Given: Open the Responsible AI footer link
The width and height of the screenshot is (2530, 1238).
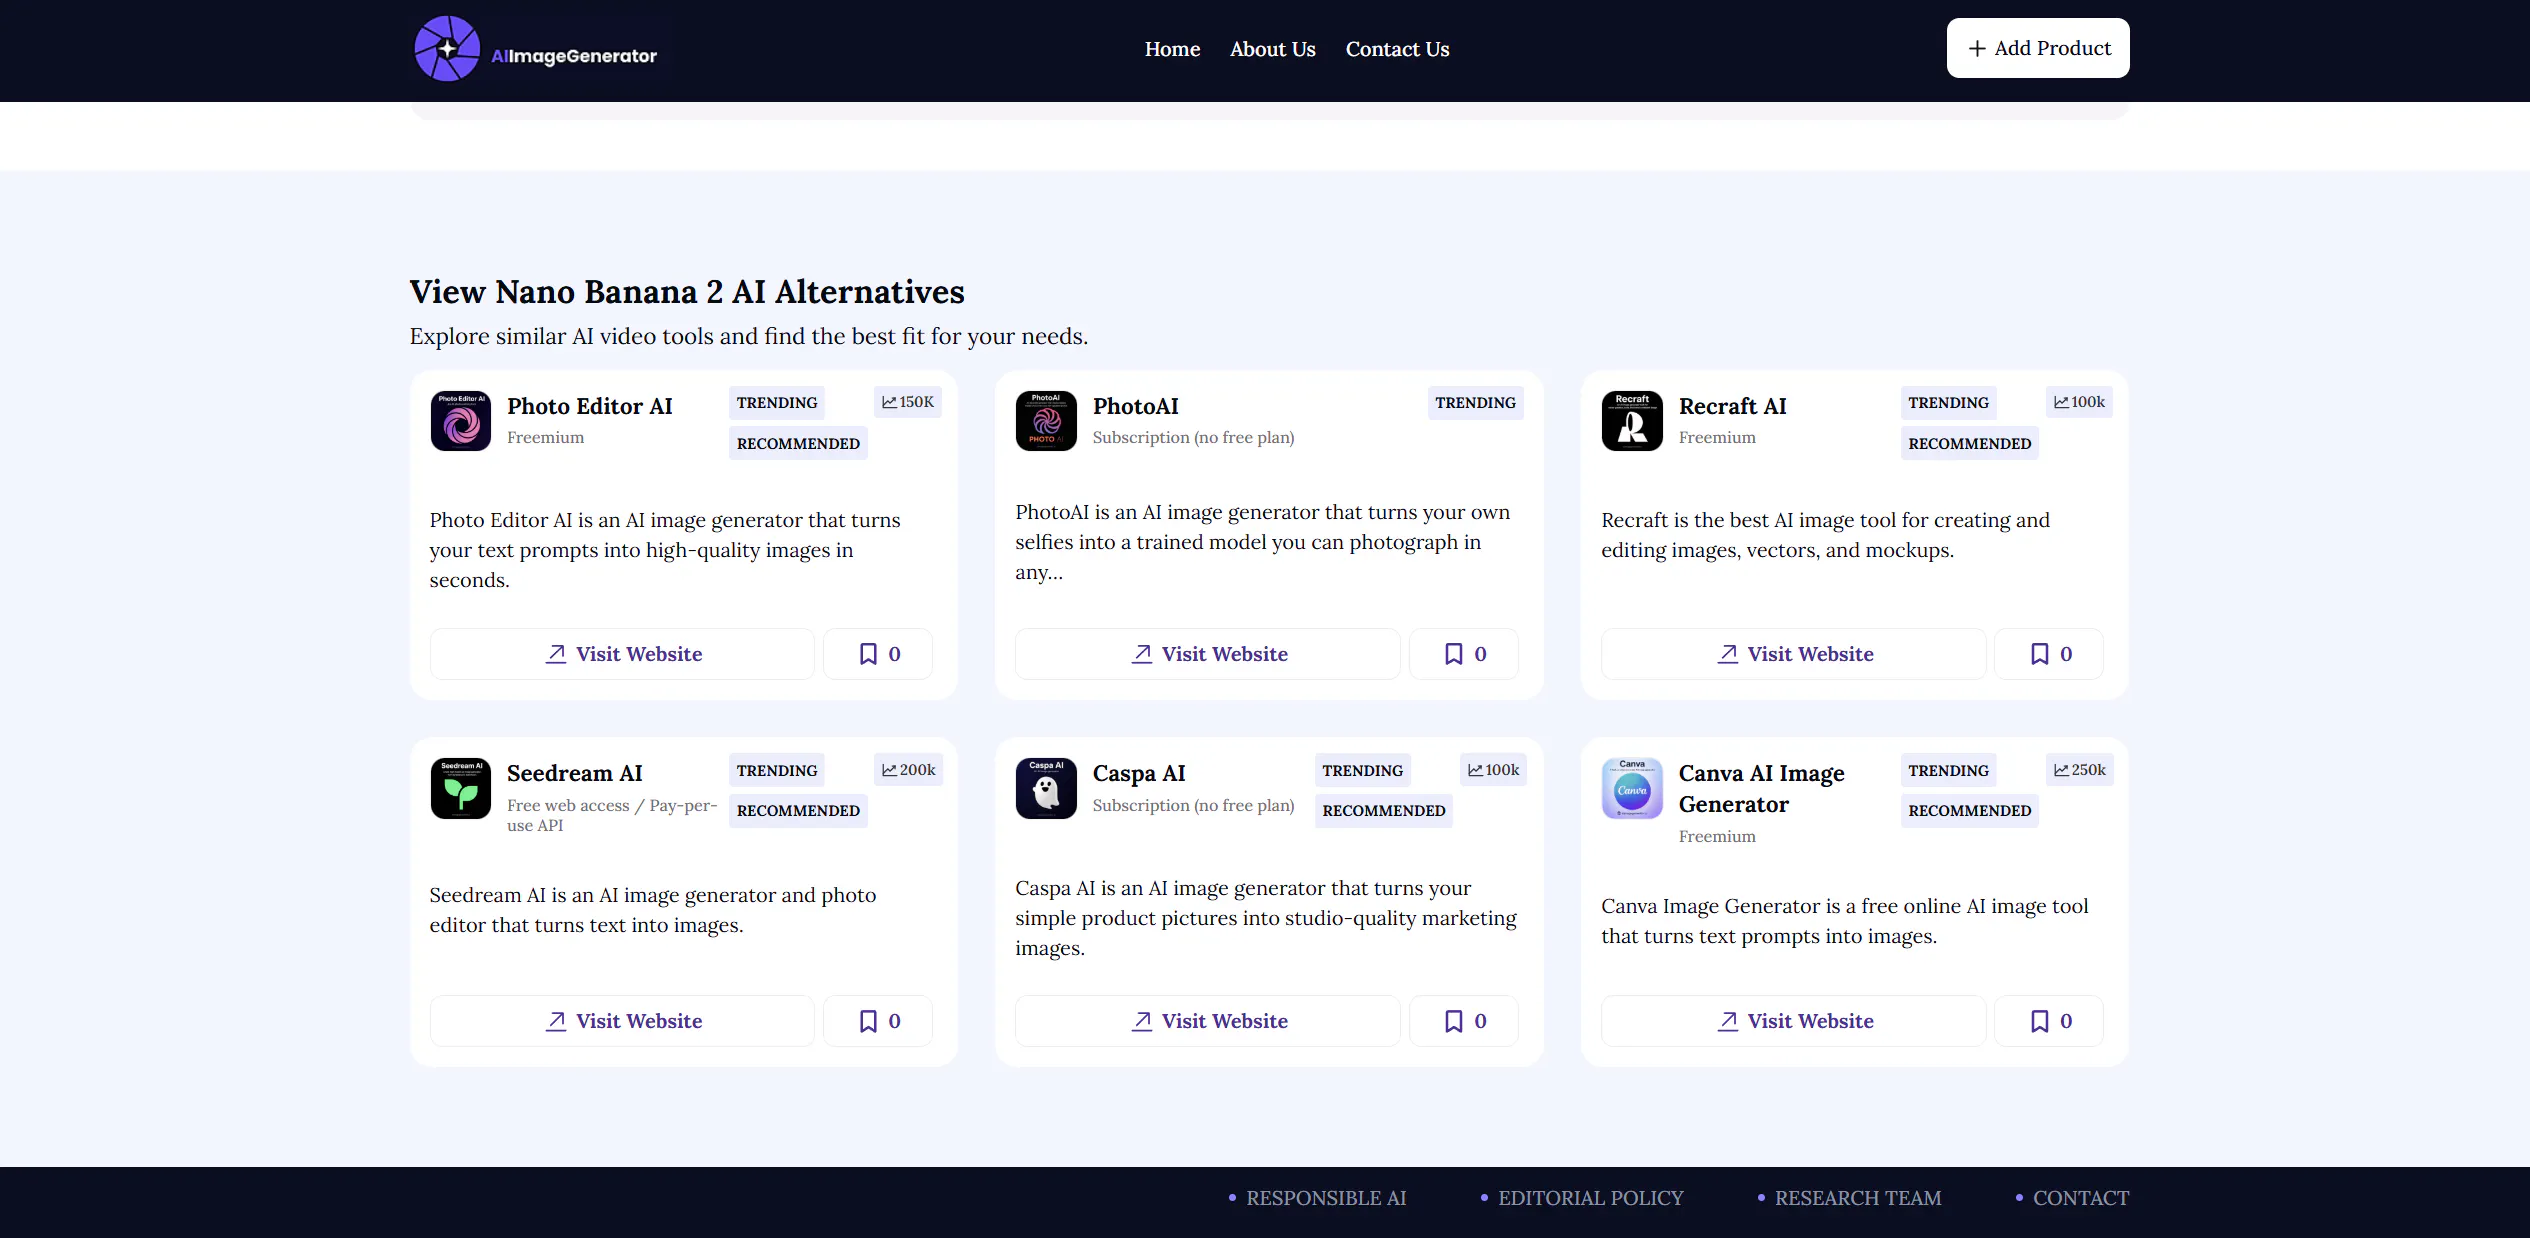Looking at the screenshot, I should (1326, 1198).
